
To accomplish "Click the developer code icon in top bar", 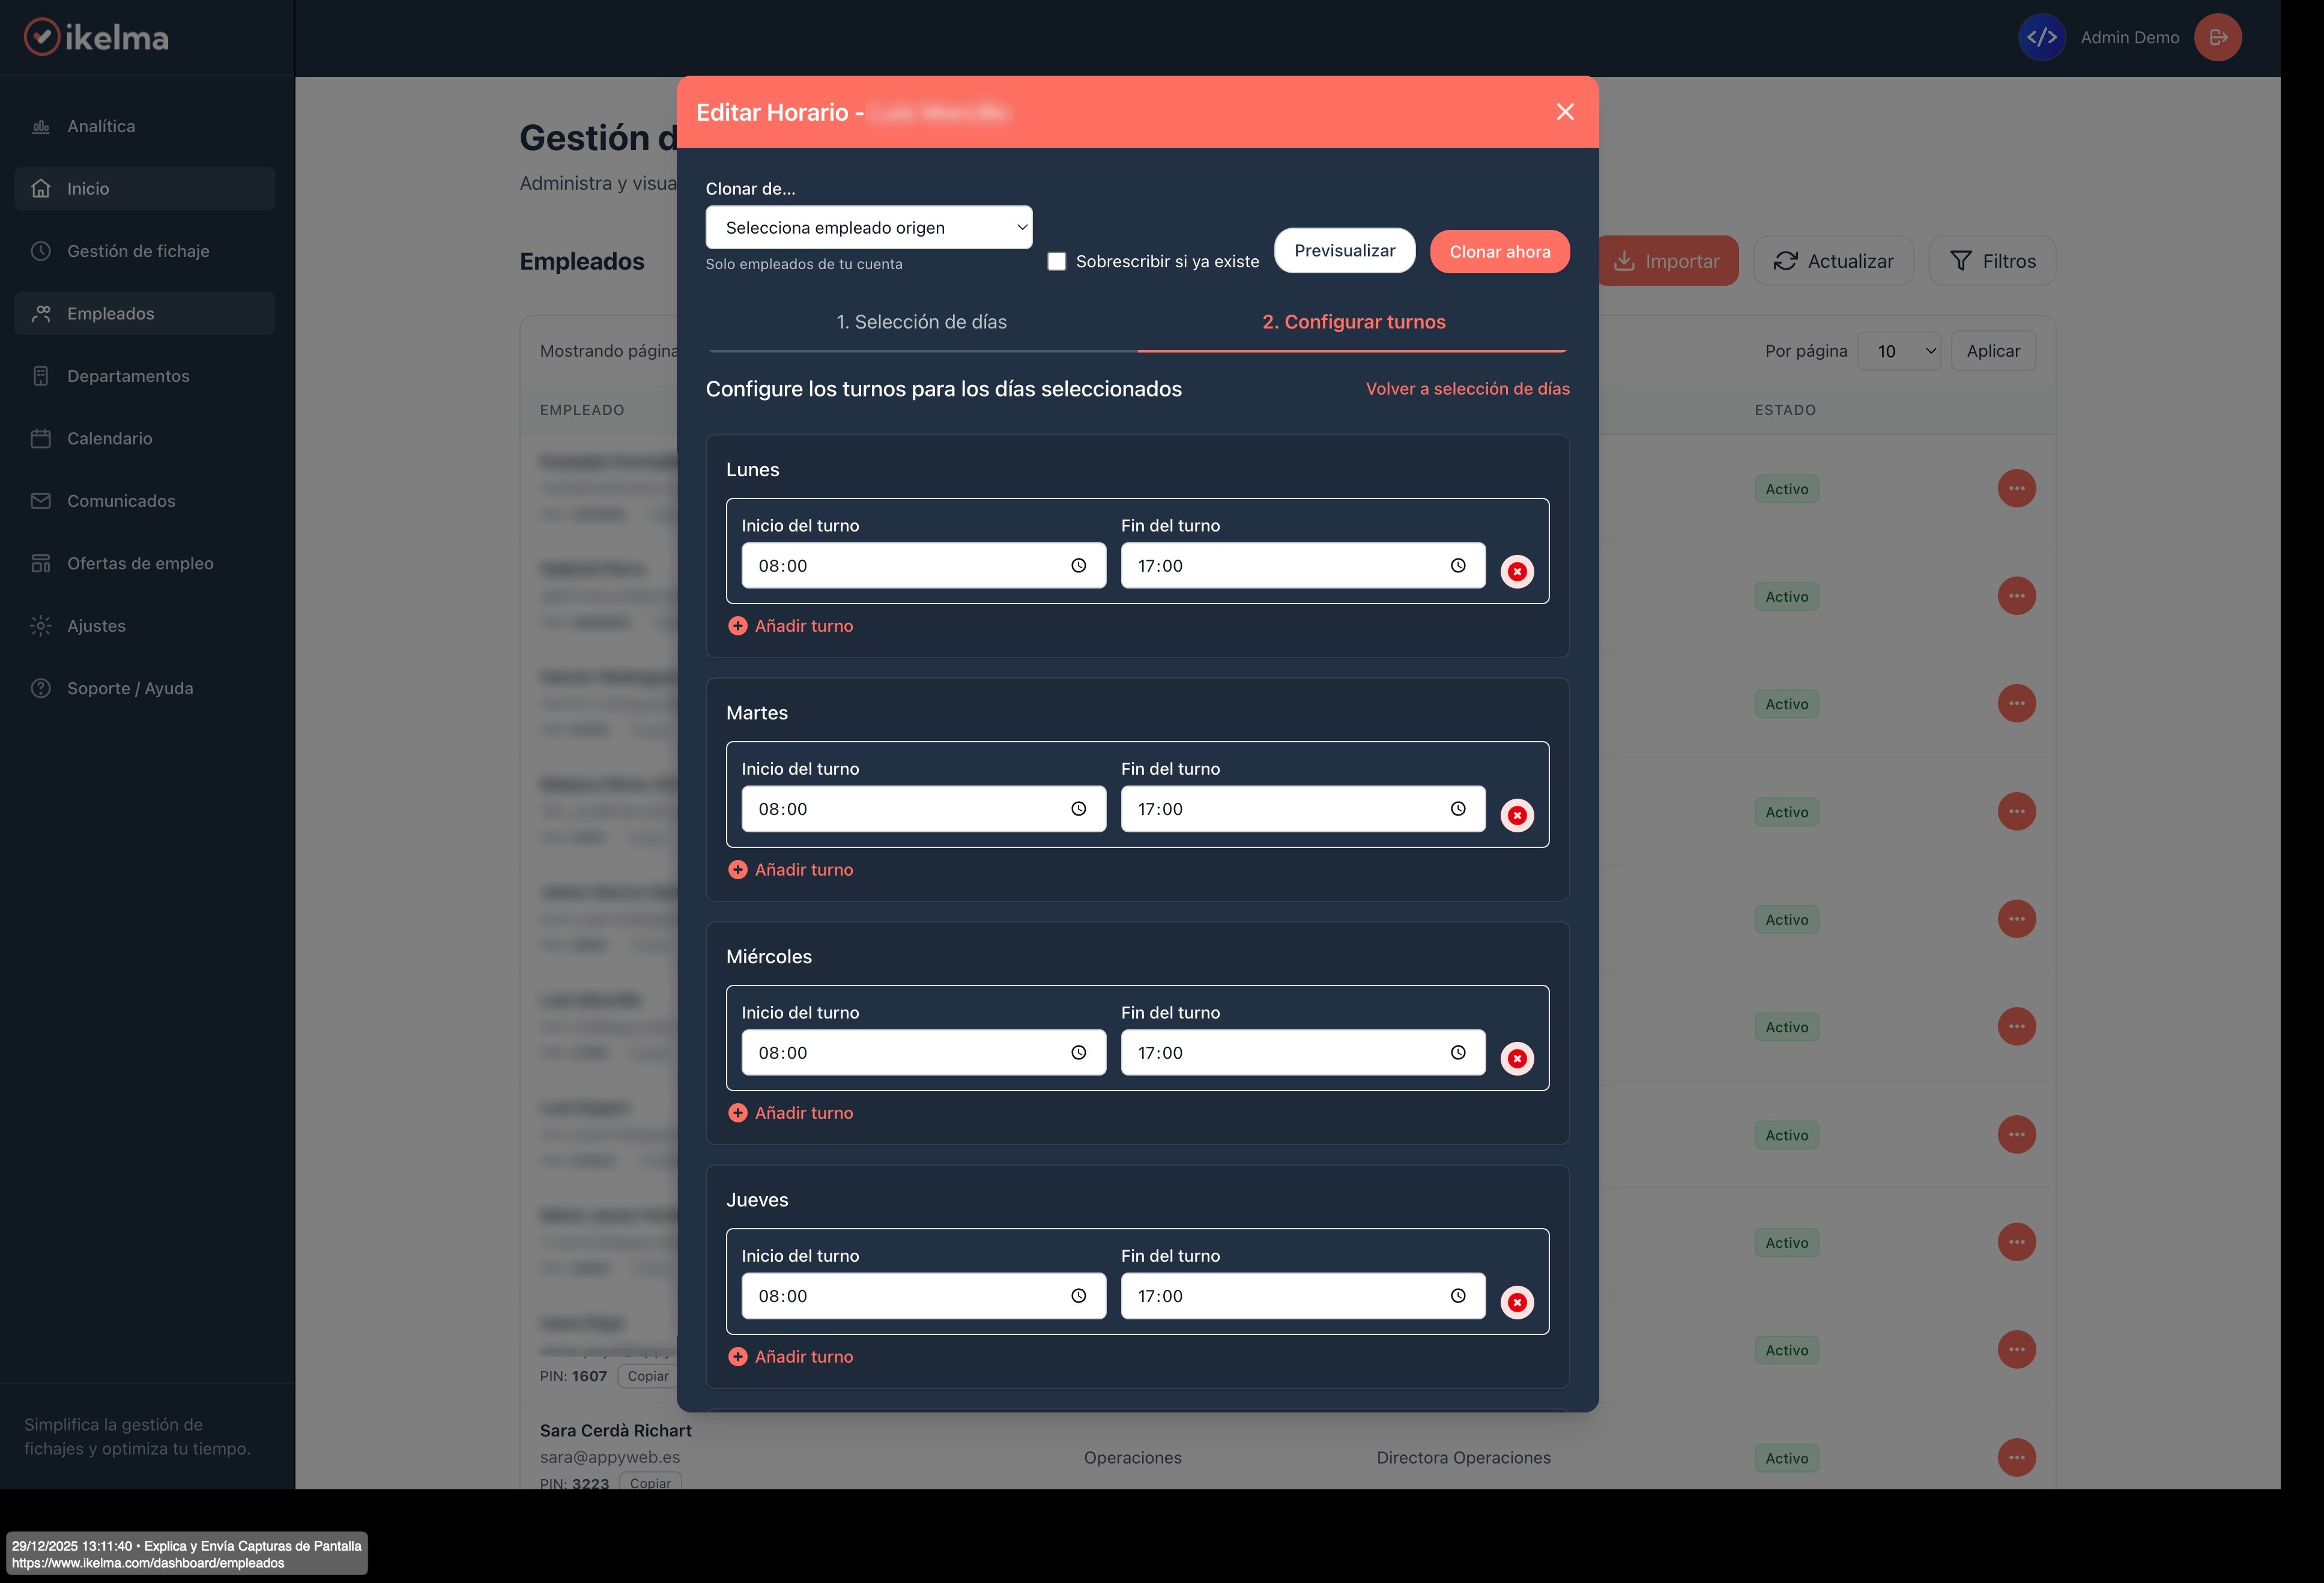I will [2042, 37].
